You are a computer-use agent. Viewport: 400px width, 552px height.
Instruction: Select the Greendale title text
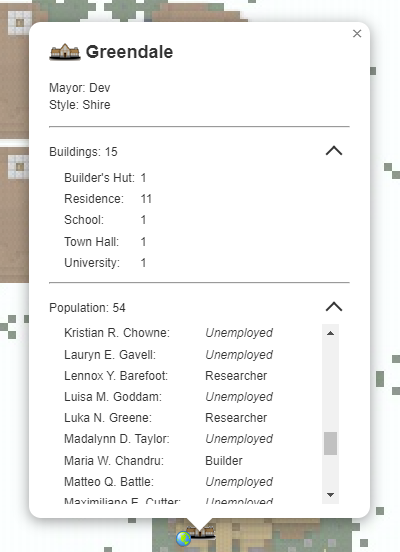point(129,52)
